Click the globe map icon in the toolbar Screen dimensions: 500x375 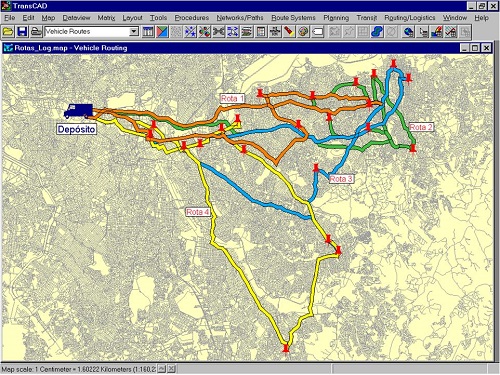pyautogui.click(x=408, y=32)
